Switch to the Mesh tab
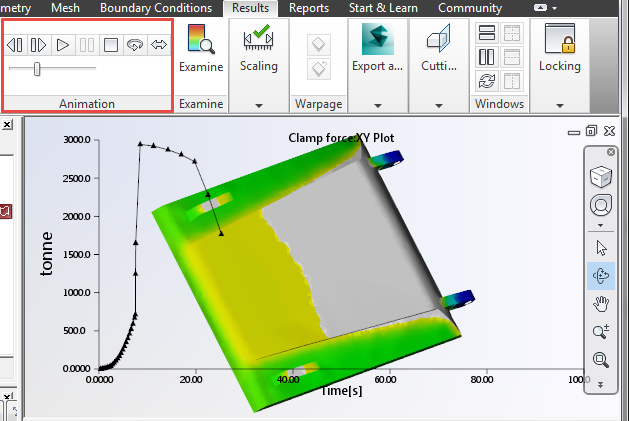 point(65,8)
